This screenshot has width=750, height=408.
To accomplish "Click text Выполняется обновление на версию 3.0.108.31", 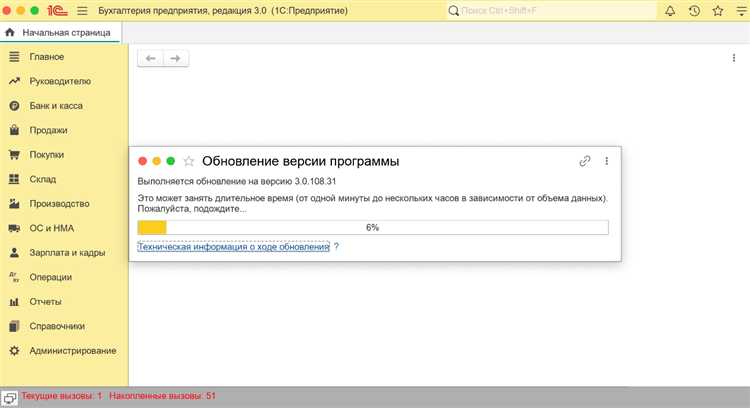I will coord(237,181).
